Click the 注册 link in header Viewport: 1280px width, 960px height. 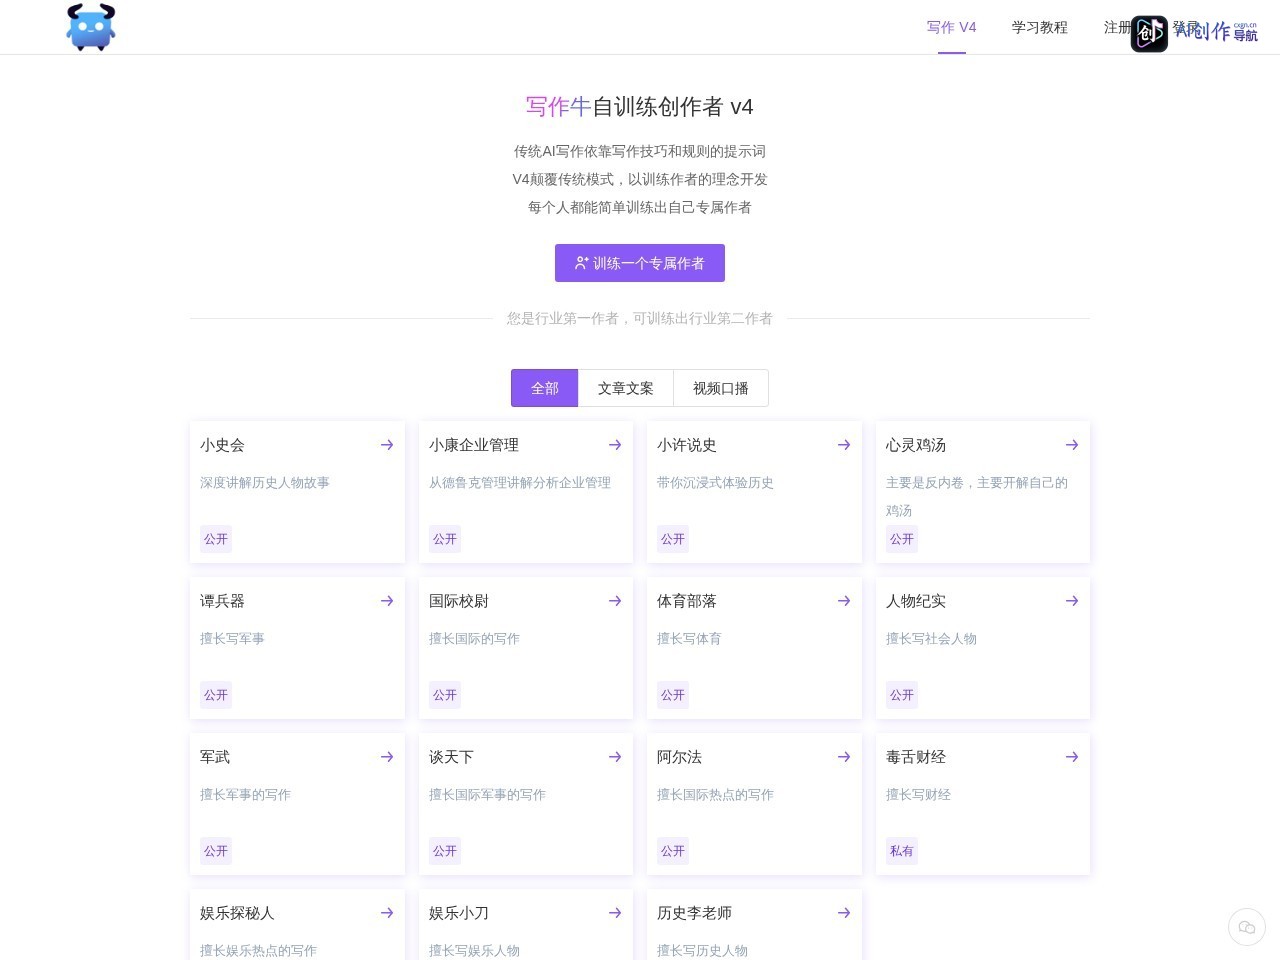pos(1117,27)
